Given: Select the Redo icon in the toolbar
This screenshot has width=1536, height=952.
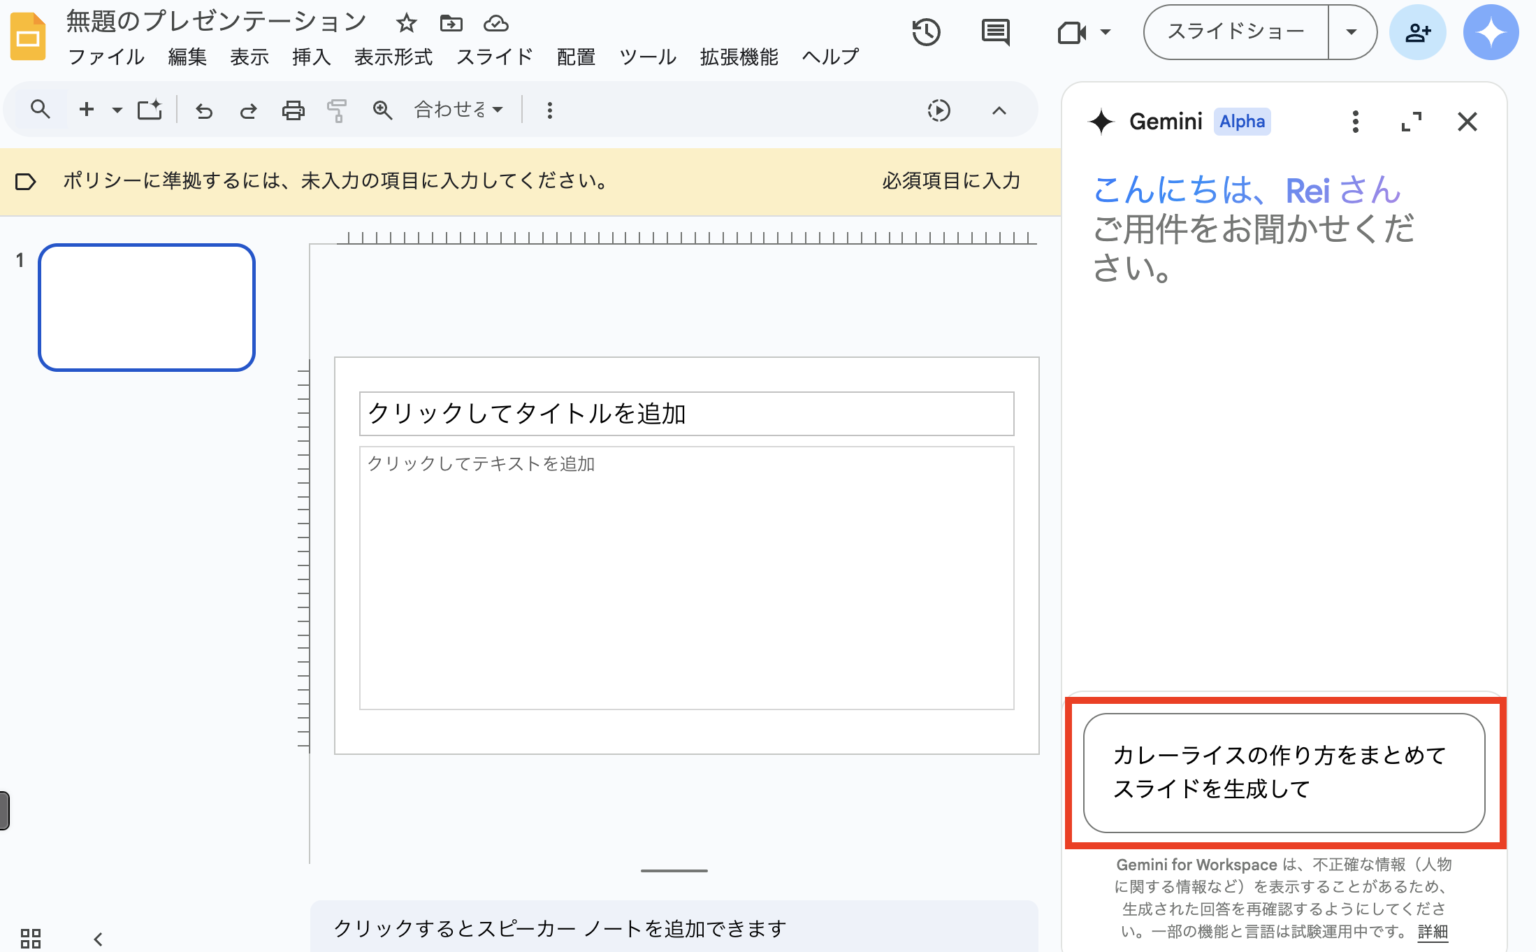Looking at the screenshot, I should (x=248, y=110).
